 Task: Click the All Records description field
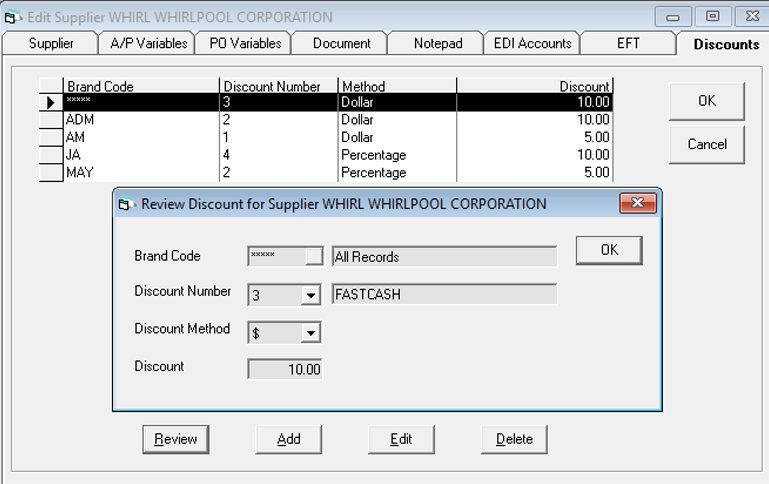[444, 256]
